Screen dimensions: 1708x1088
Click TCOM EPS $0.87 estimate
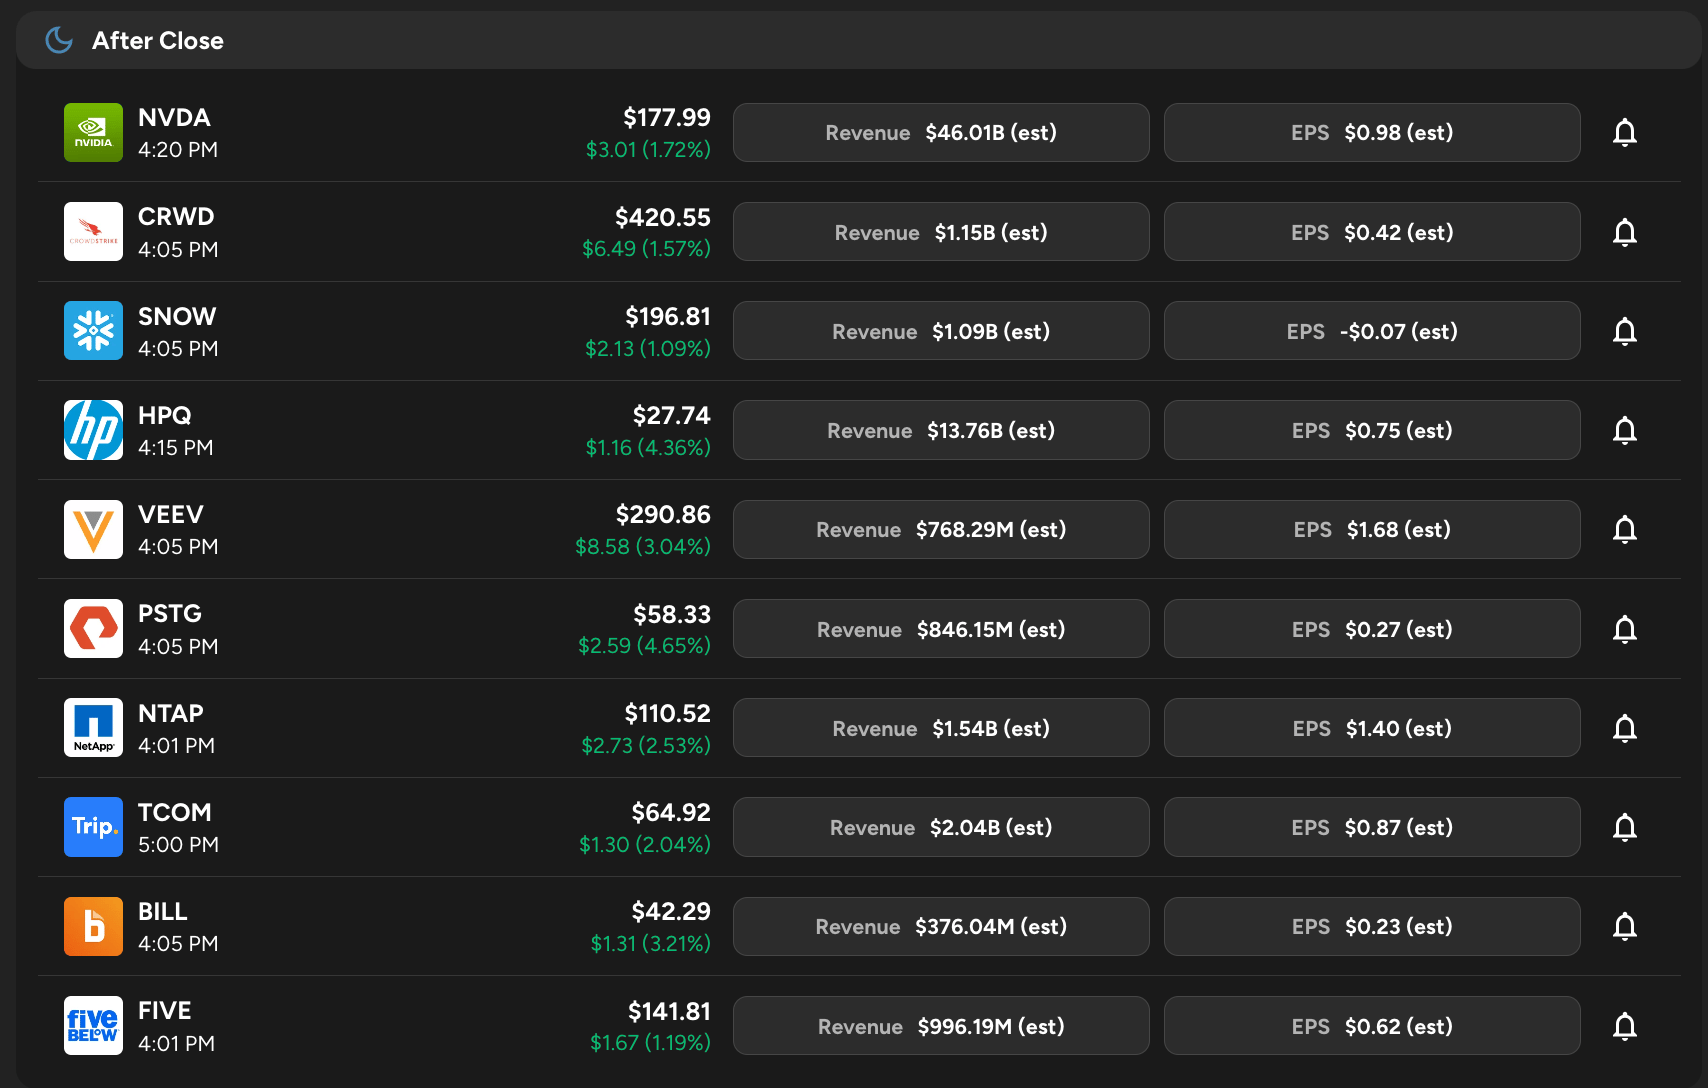click(x=1372, y=827)
